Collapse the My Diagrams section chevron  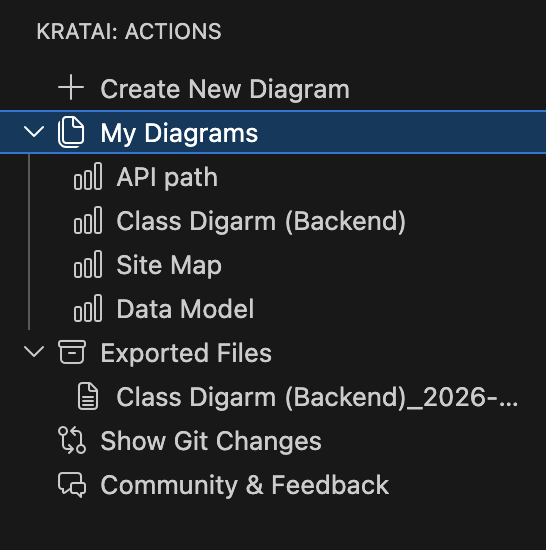click(34, 132)
